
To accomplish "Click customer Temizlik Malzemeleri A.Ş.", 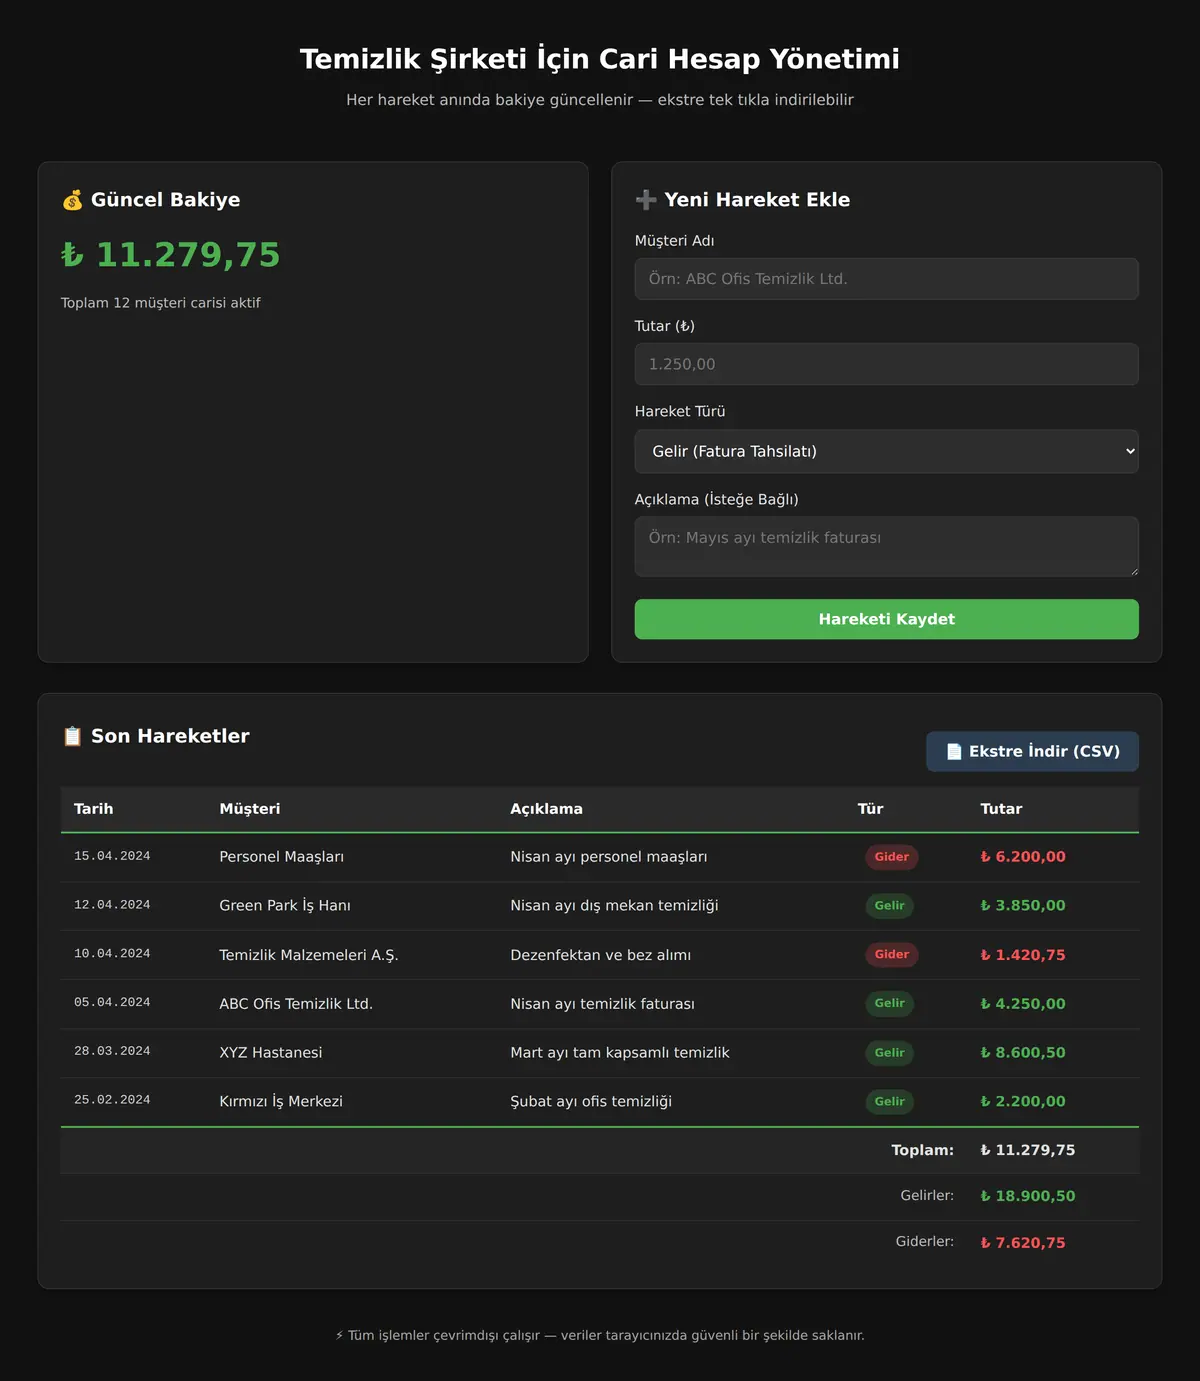I will click(309, 955).
